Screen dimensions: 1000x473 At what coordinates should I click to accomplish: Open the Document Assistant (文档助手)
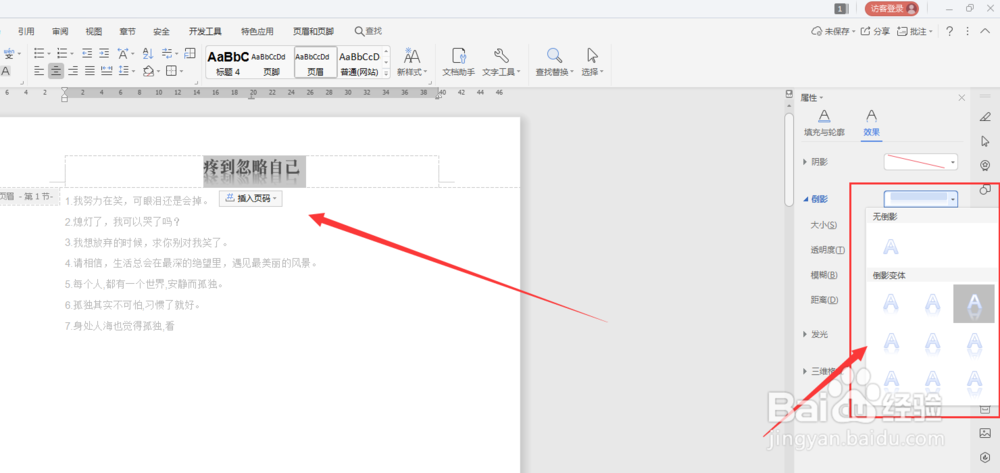(x=459, y=62)
